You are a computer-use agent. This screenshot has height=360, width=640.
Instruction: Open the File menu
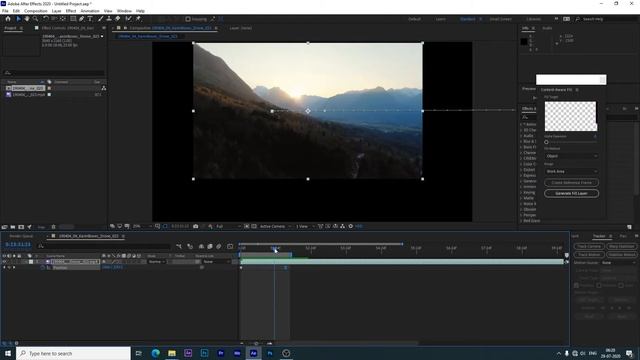[5, 11]
